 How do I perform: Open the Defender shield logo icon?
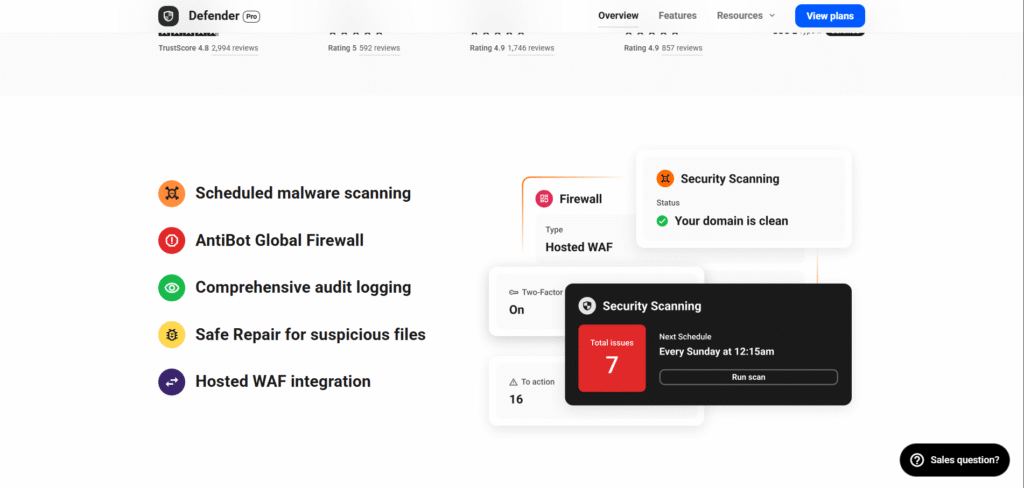click(x=168, y=16)
